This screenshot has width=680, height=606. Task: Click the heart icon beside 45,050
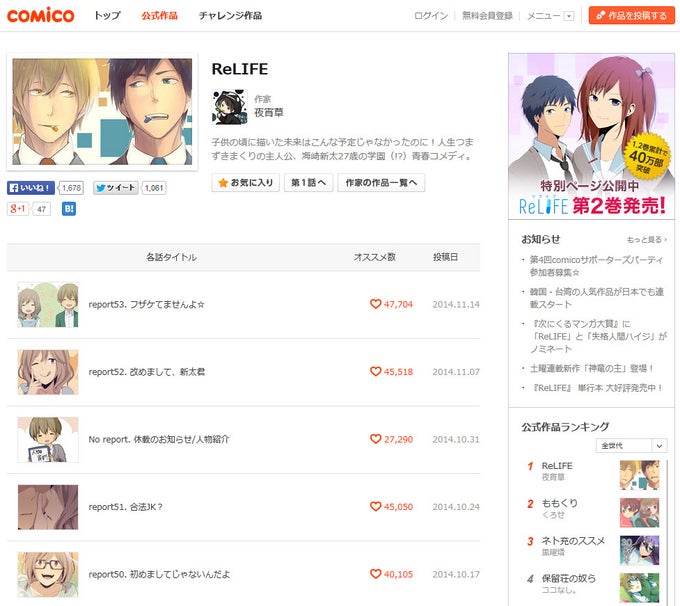[x=375, y=506]
